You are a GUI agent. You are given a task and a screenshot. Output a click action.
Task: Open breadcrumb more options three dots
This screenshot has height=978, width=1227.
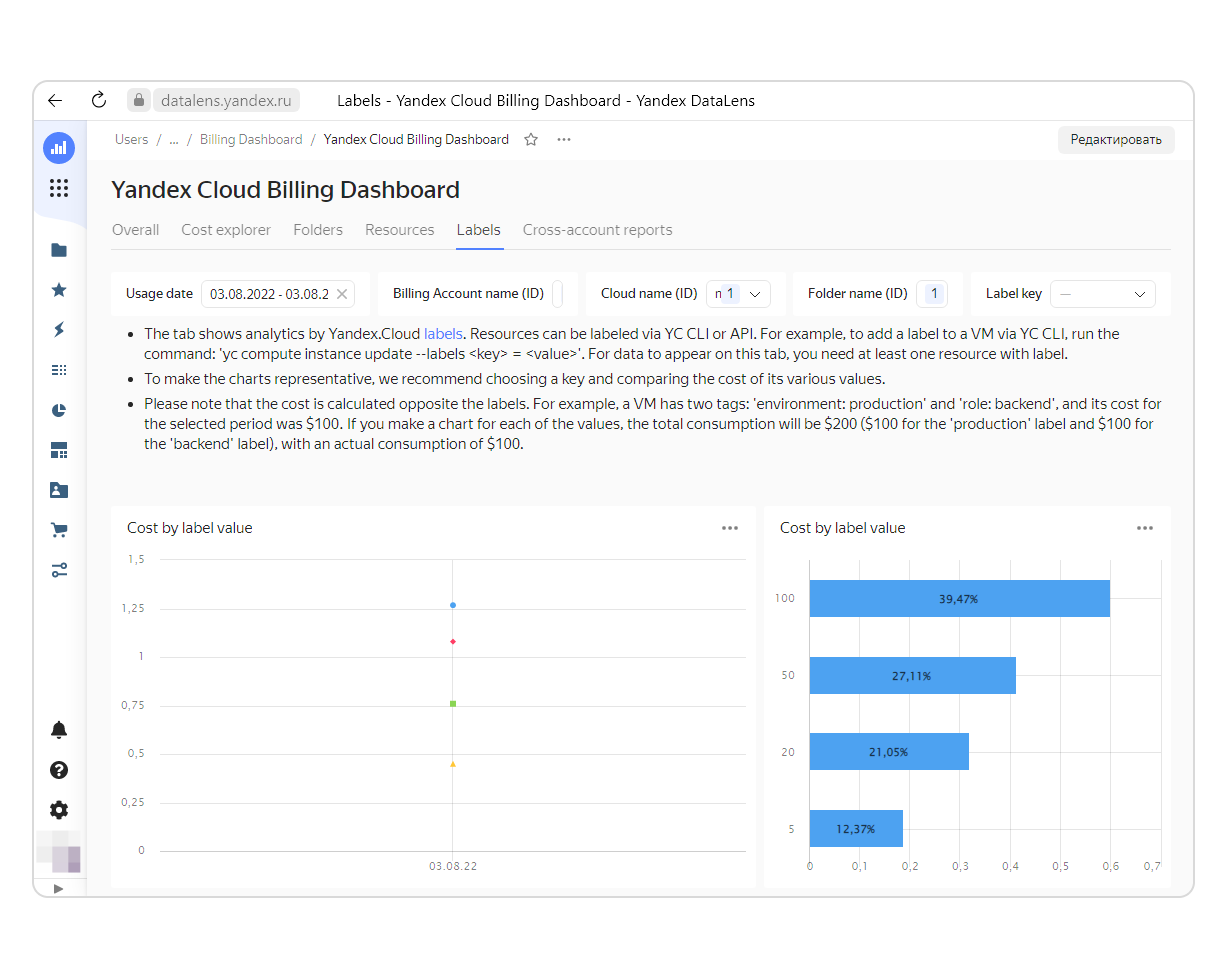pyautogui.click(x=564, y=140)
